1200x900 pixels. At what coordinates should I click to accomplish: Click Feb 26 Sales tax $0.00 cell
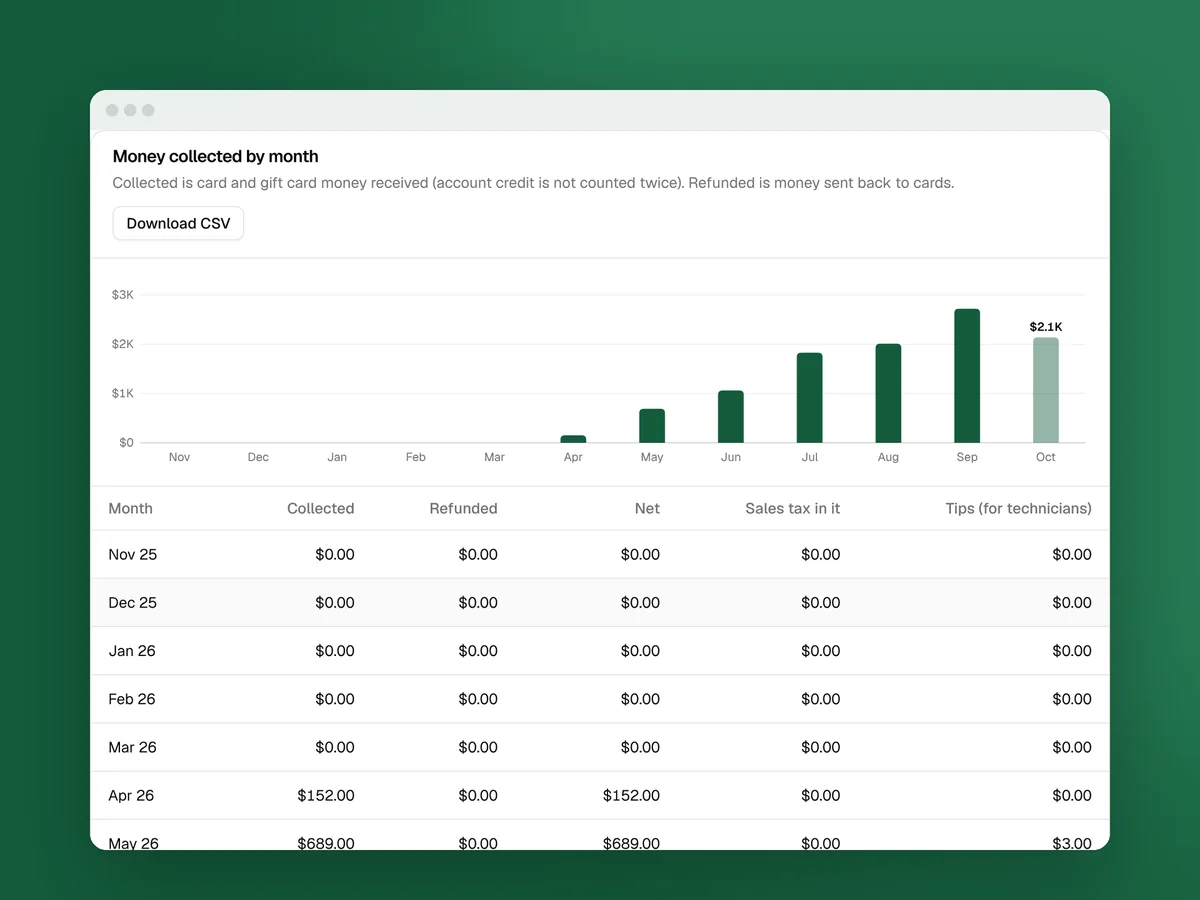tap(821, 699)
